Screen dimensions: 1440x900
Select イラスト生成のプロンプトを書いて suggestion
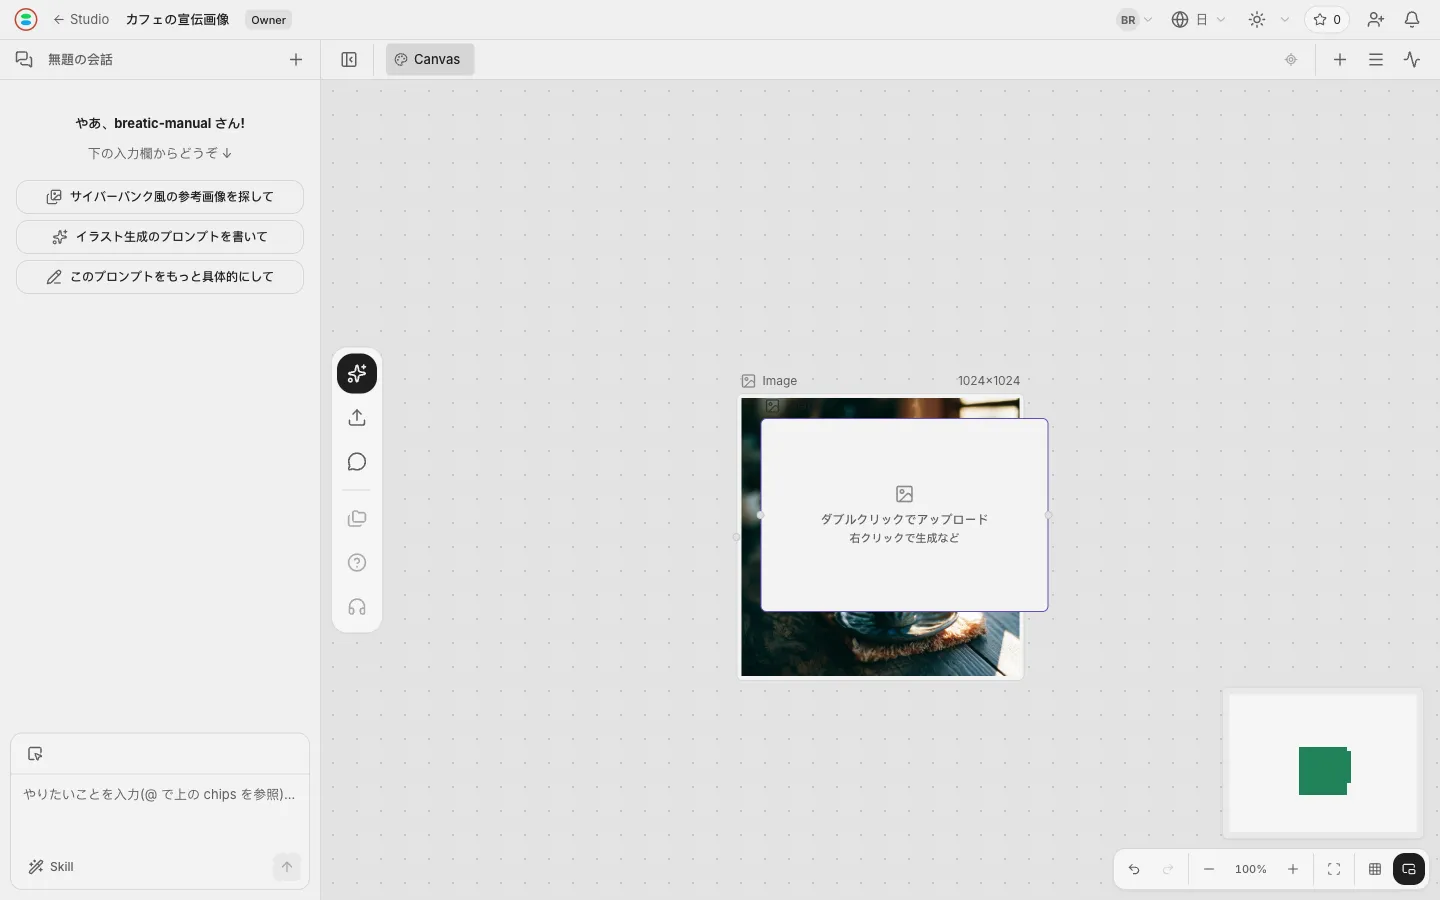[160, 237]
